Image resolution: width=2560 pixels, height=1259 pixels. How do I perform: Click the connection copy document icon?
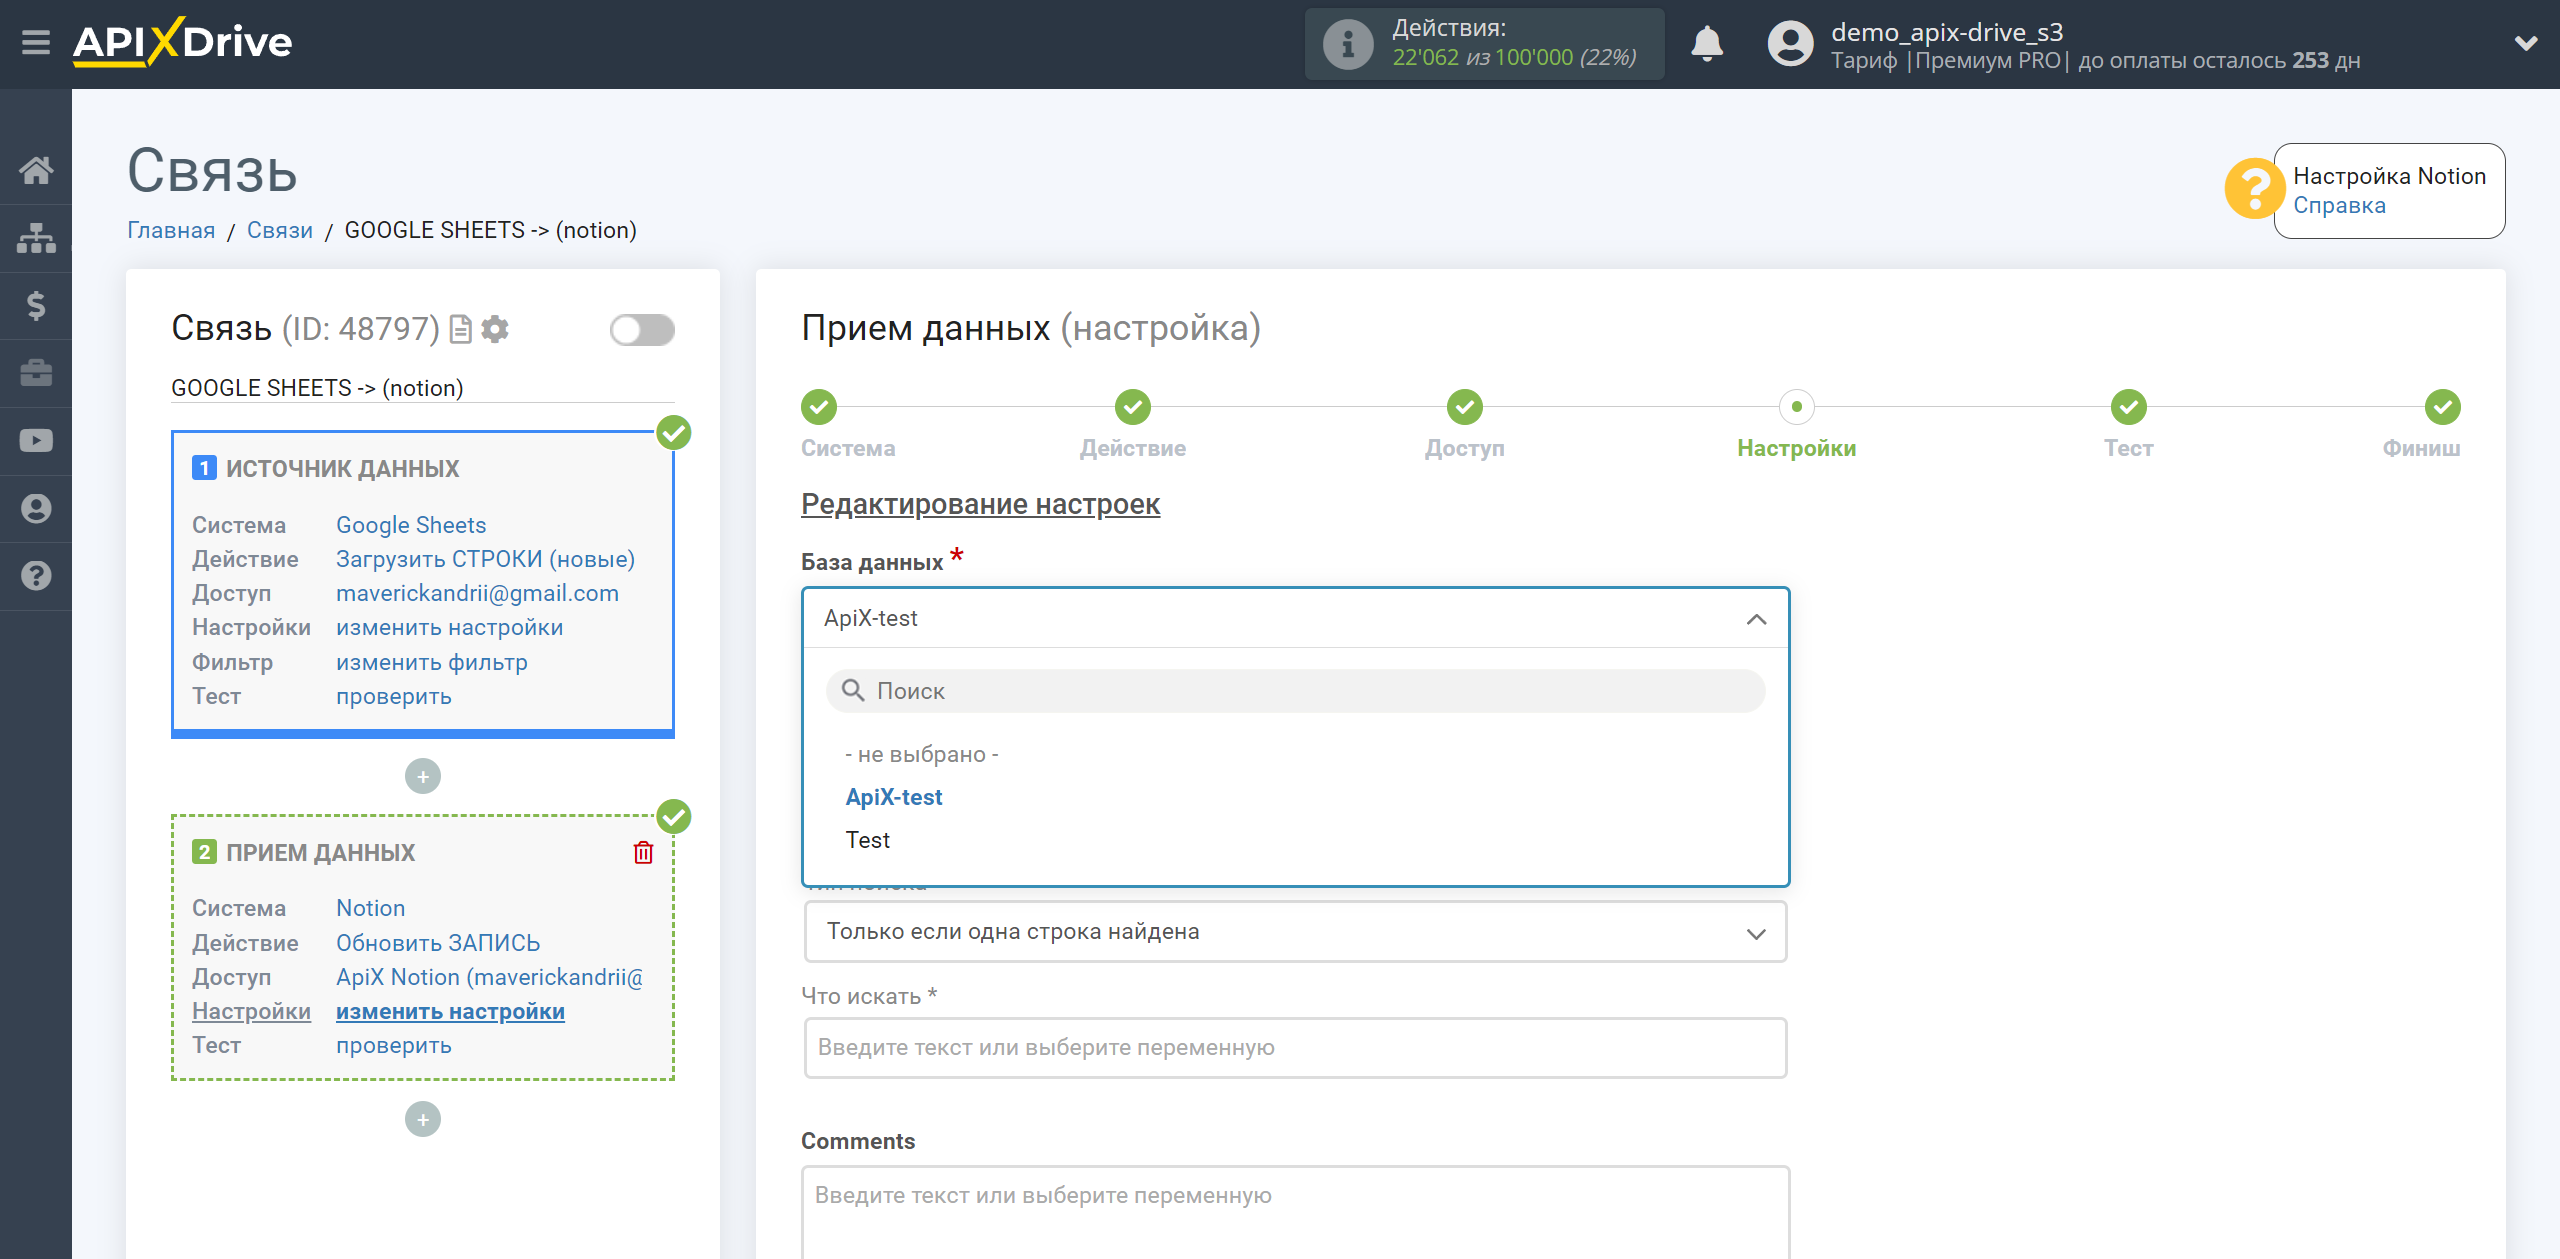coord(460,329)
